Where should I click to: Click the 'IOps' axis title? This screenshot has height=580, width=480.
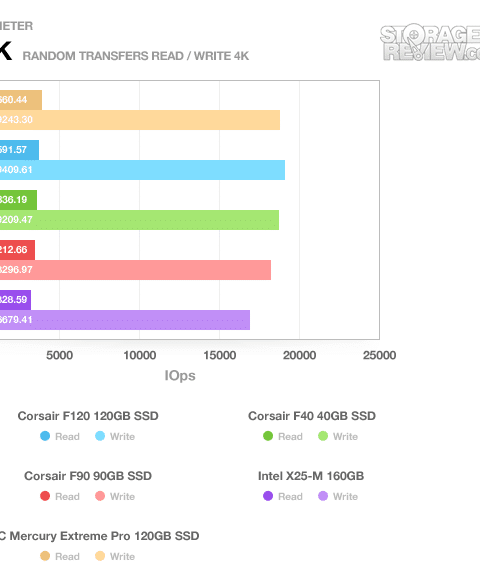point(180,375)
